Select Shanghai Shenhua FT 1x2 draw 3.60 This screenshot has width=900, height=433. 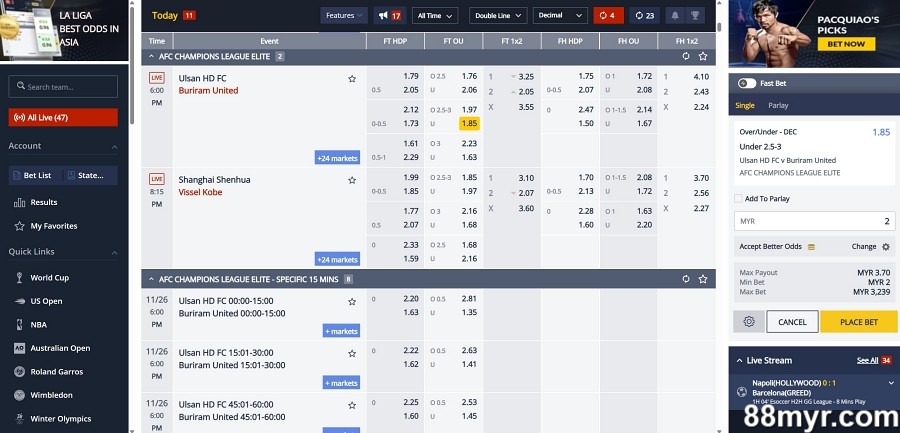[526, 208]
